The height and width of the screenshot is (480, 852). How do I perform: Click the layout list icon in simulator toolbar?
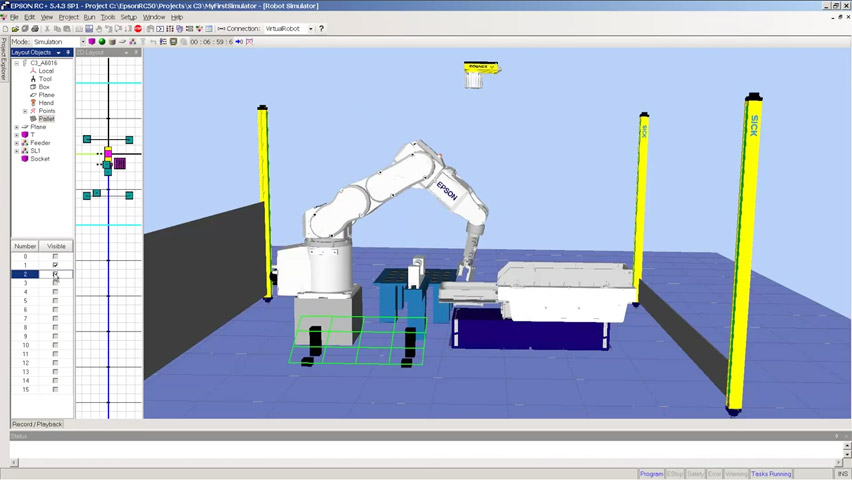[x=163, y=41]
